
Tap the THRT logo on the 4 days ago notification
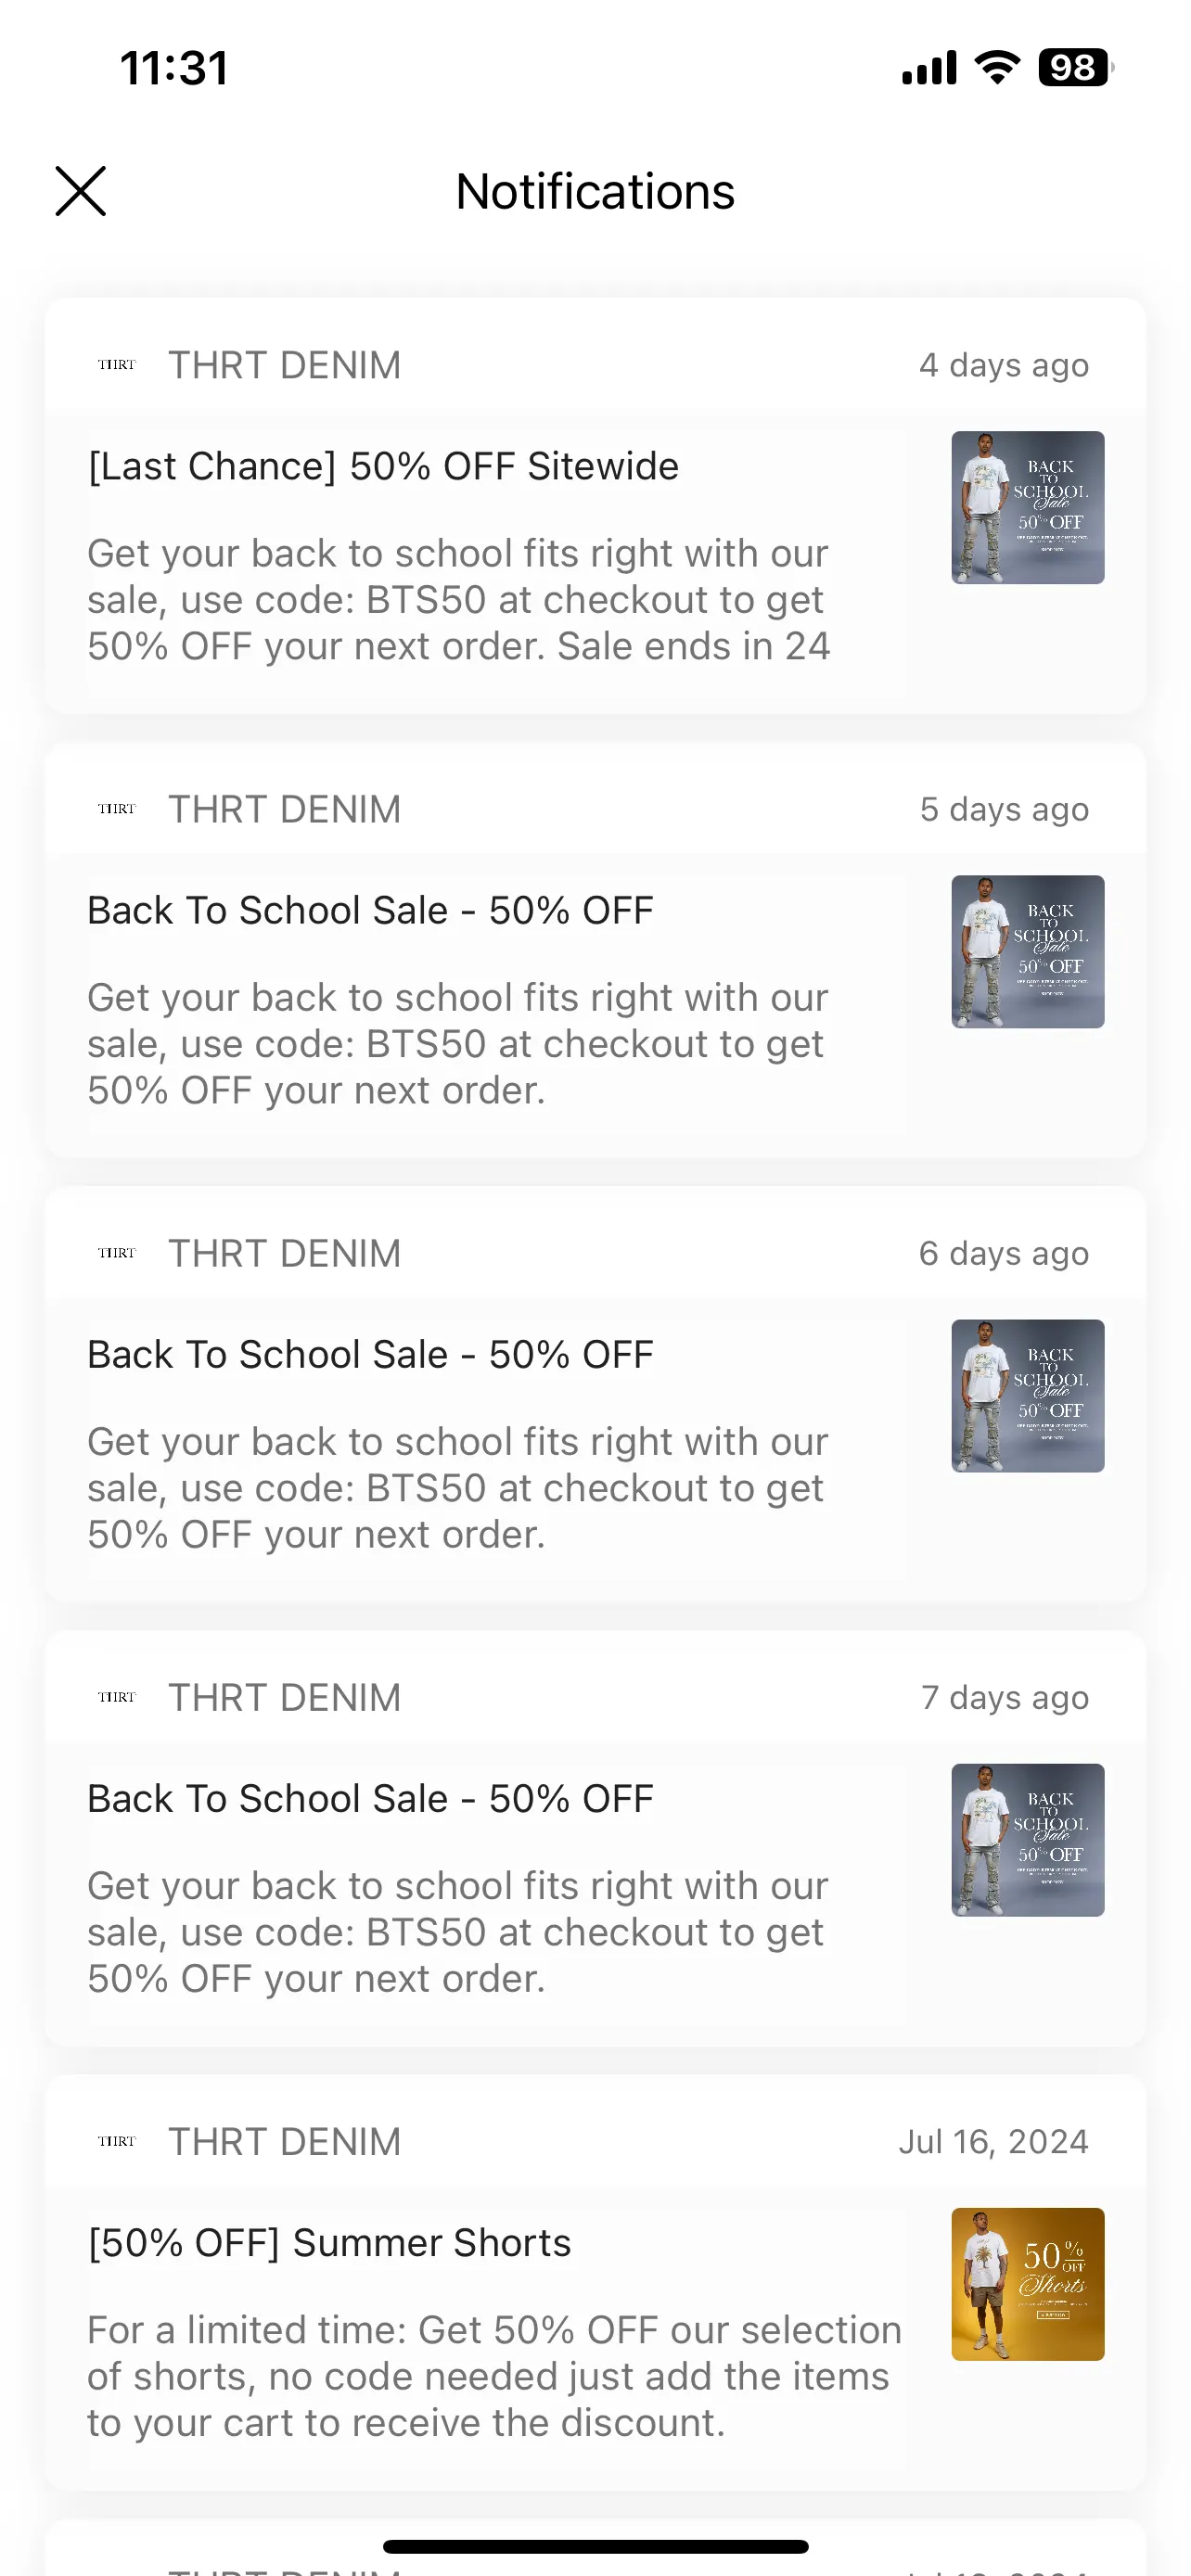[x=117, y=365]
